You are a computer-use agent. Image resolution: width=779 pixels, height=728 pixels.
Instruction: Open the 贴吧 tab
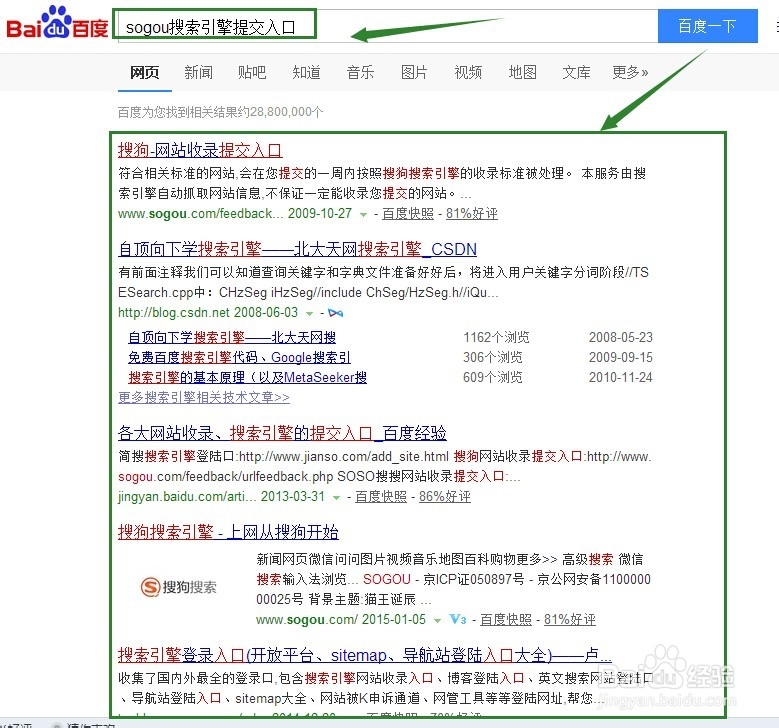coord(252,73)
